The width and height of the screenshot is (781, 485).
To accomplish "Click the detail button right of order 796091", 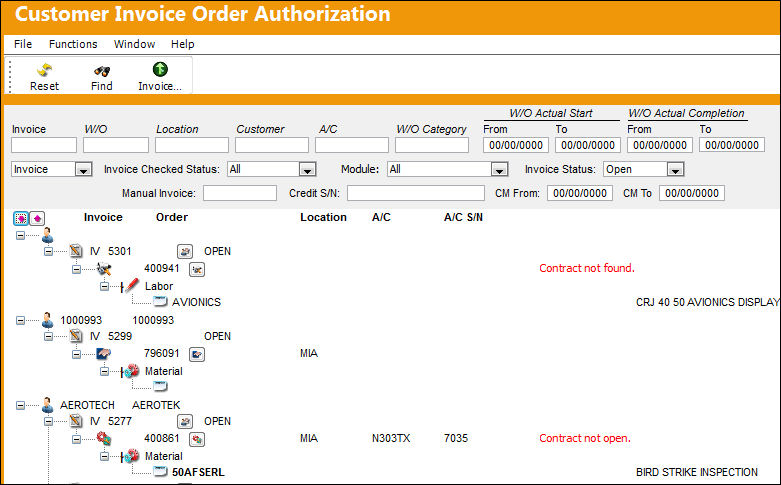I will coord(197,355).
